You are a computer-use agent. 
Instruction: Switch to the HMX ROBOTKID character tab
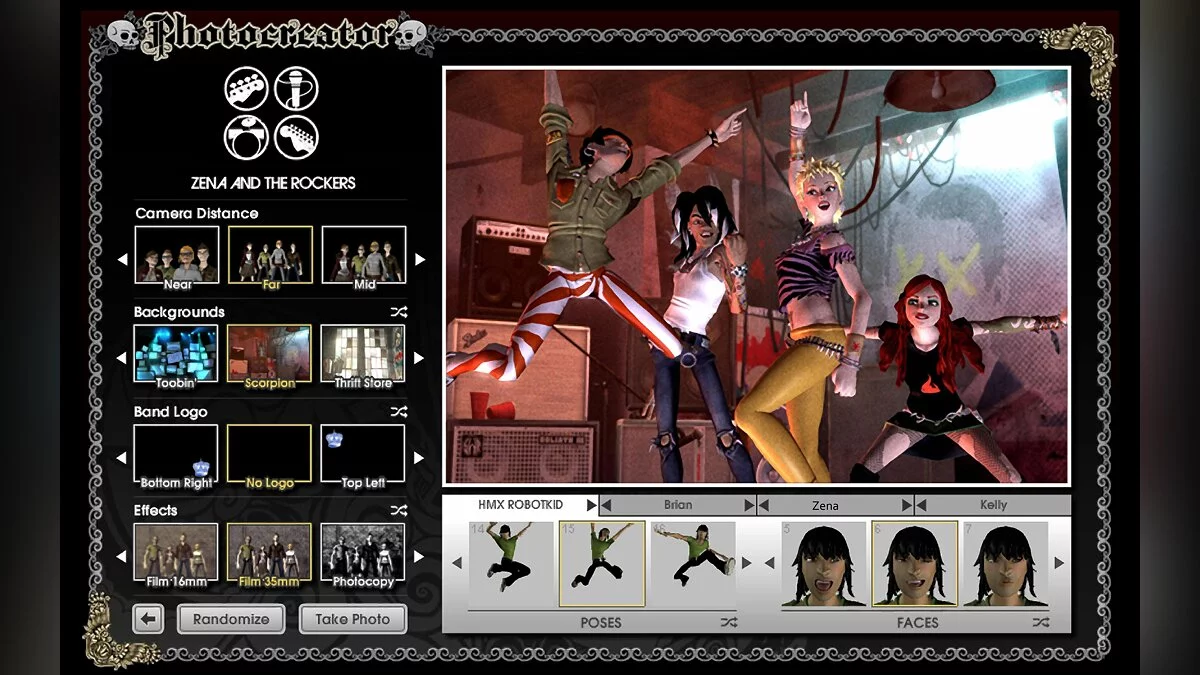[x=521, y=505]
